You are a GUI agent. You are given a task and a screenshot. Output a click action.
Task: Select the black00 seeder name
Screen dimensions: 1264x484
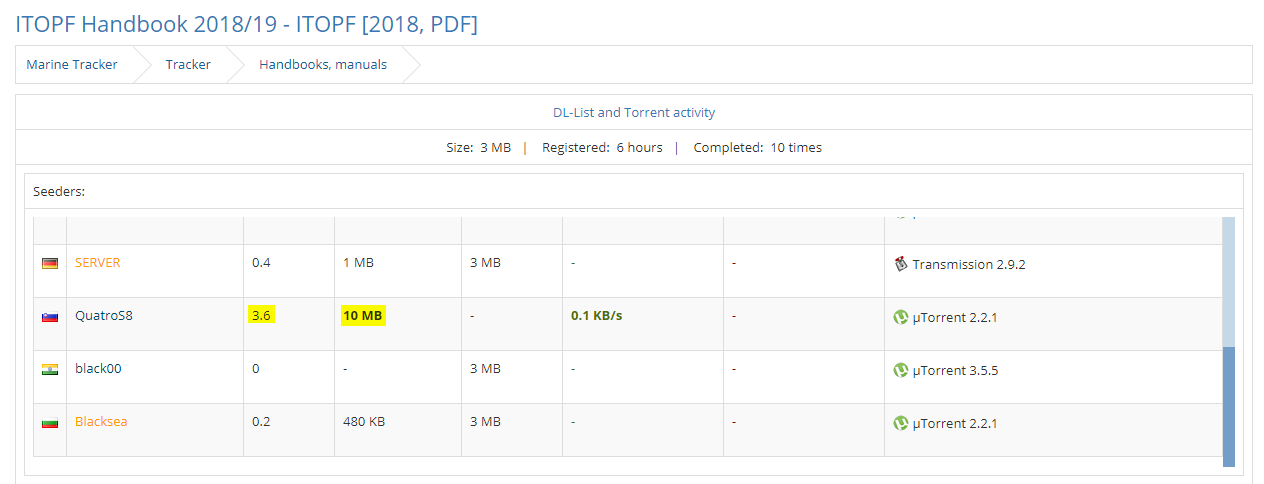(x=98, y=369)
